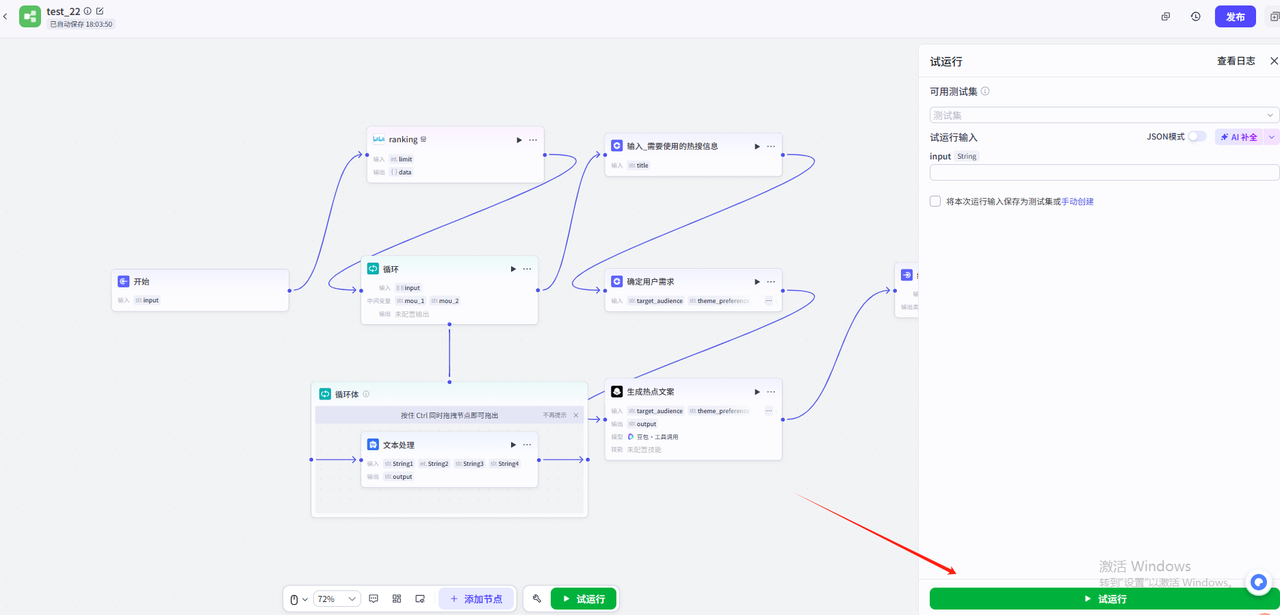Open the 测试集 dropdown

[x=1104, y=115]
